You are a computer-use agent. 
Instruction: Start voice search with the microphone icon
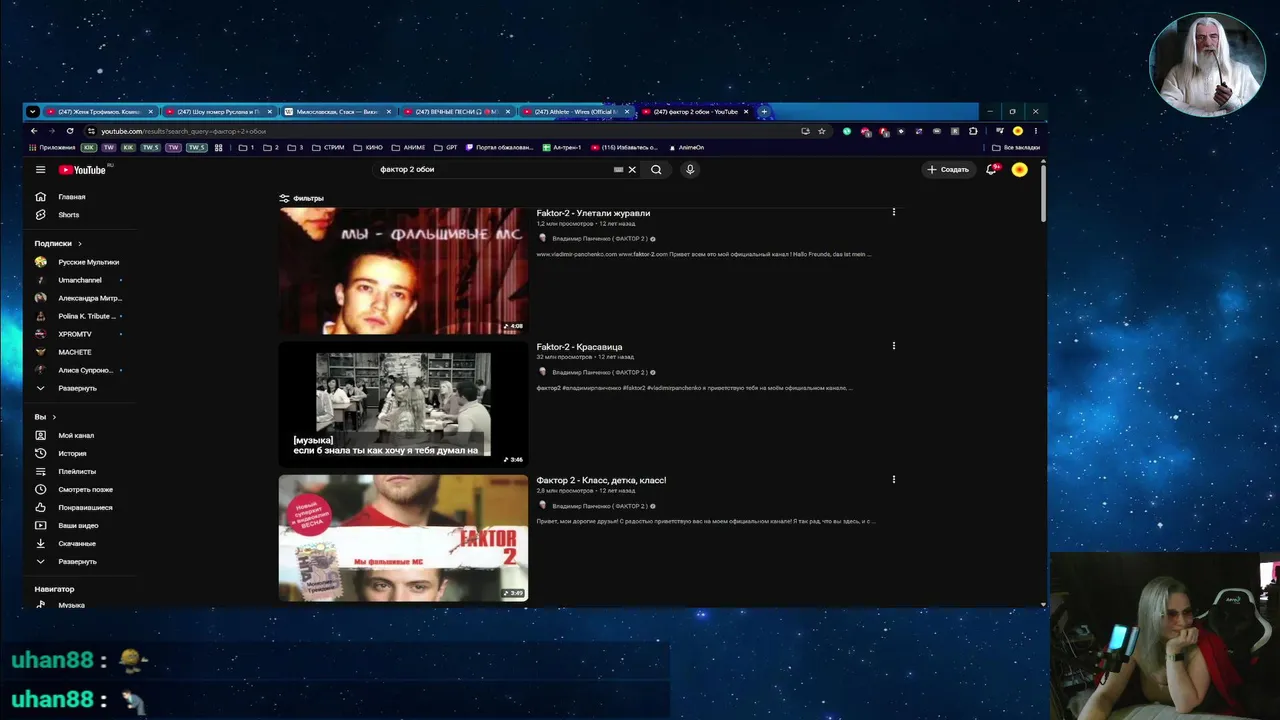[690, 170]
